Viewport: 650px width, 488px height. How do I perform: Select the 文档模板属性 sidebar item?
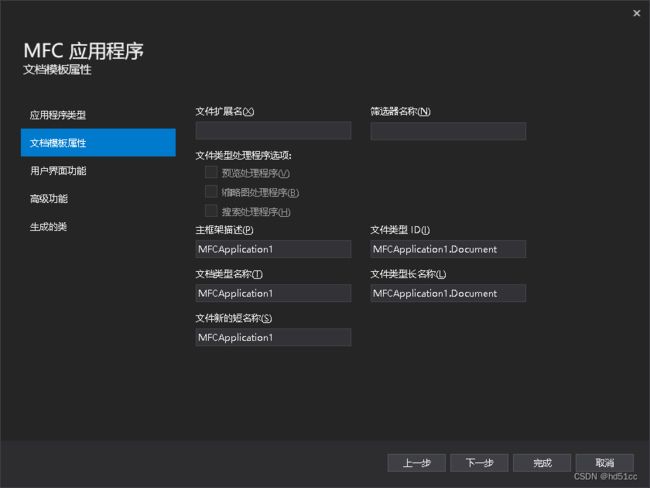[x=98, y=143]
